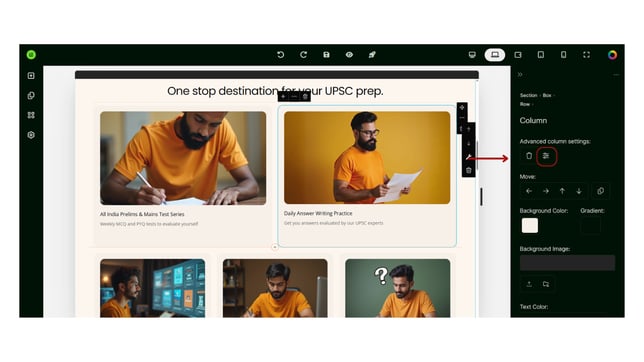Open the blocks grid icon in sidebar
This screenshot has width=644, height=362.
[31, 115]
